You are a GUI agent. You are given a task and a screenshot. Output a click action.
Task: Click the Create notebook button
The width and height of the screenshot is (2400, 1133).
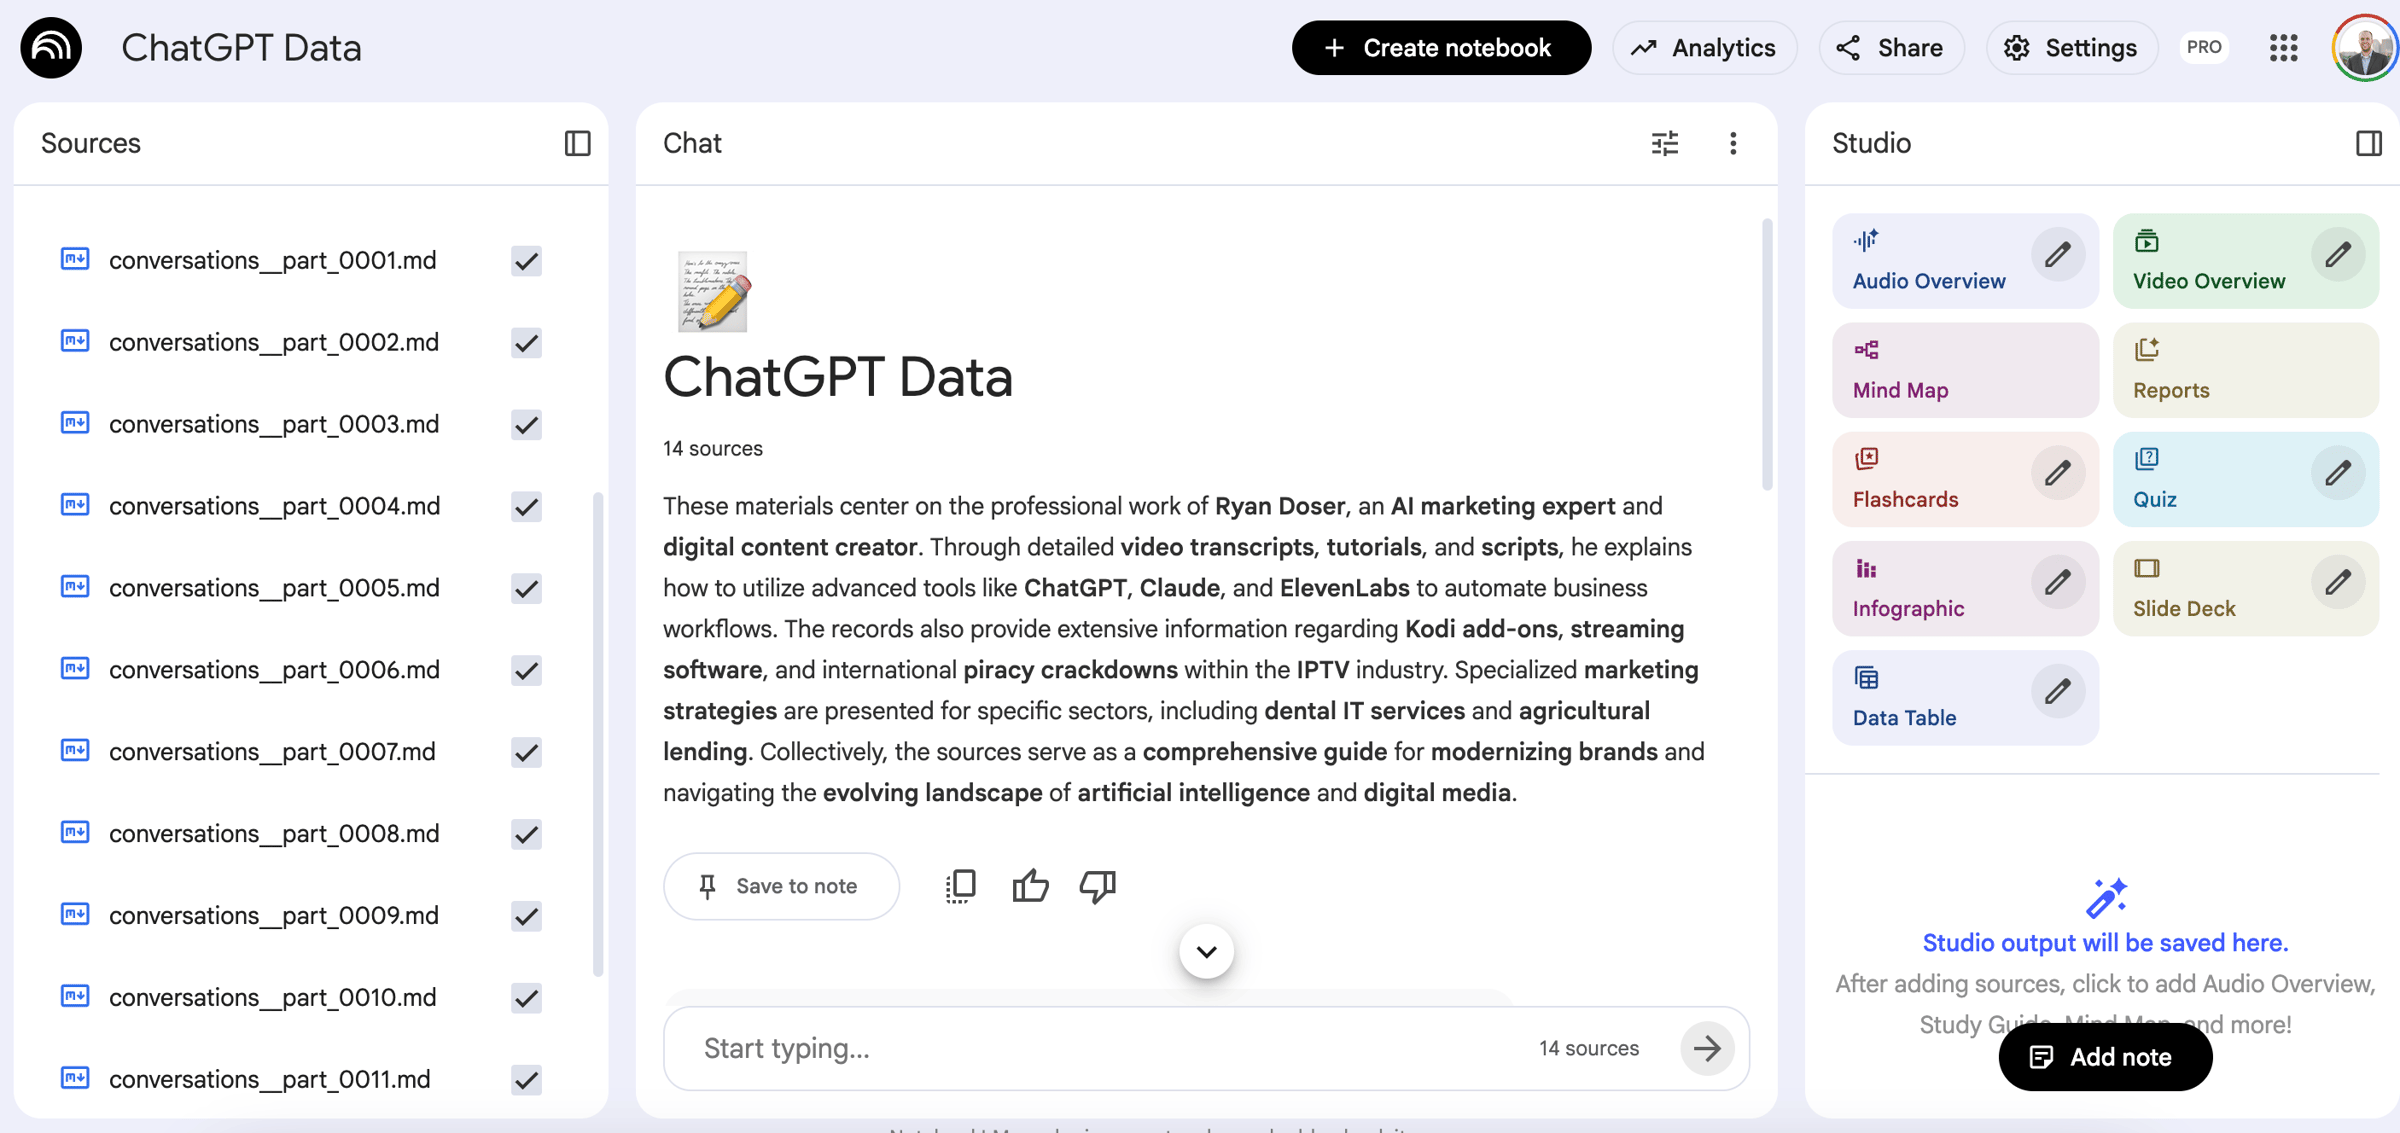[x=1440, y=48]
